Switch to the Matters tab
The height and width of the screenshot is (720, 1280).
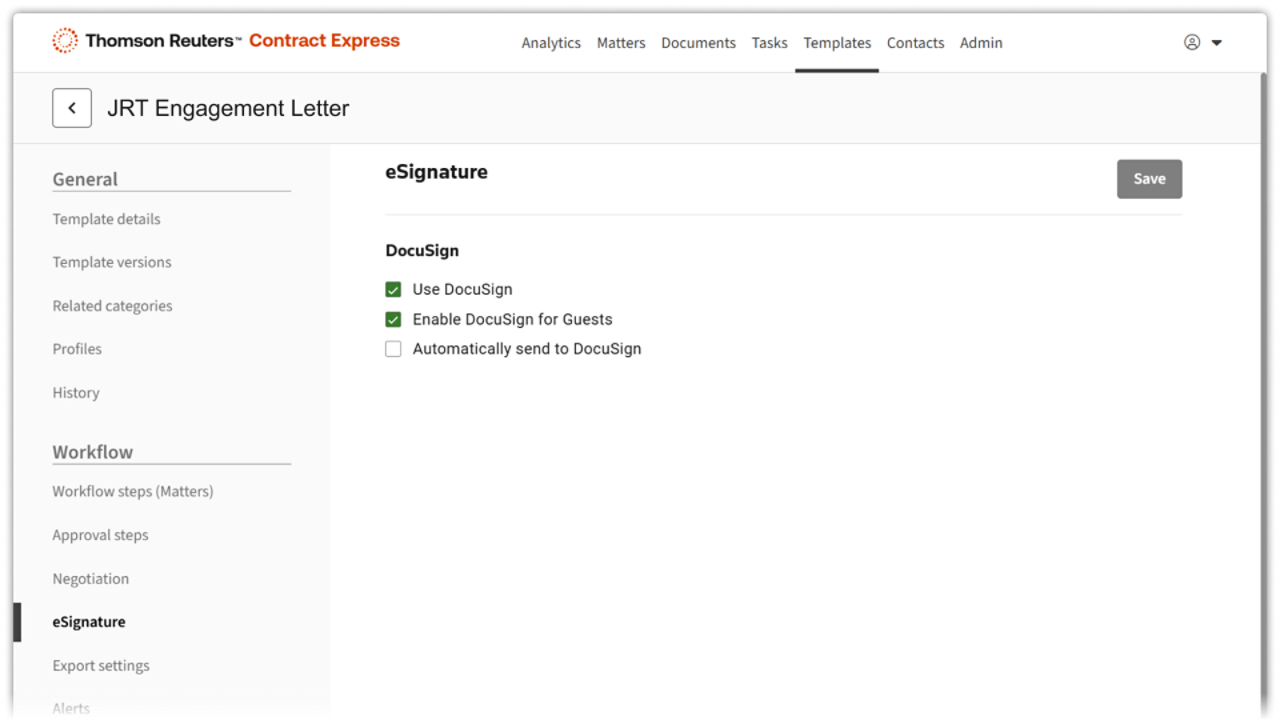coord(621,43)
